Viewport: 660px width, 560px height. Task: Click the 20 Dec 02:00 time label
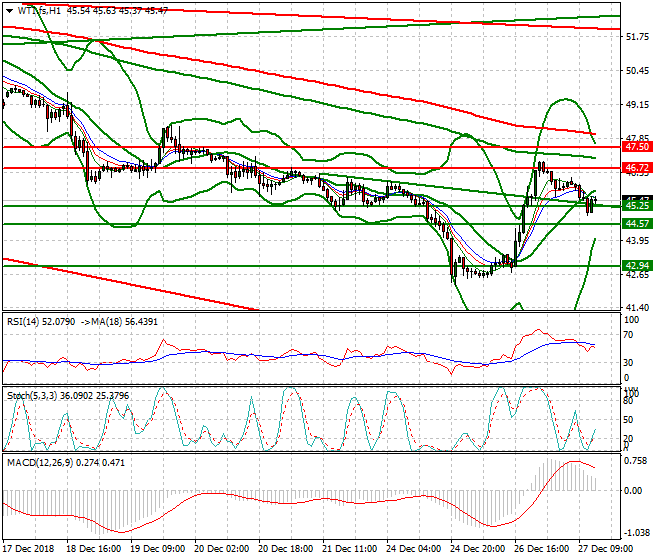point(221,549)
